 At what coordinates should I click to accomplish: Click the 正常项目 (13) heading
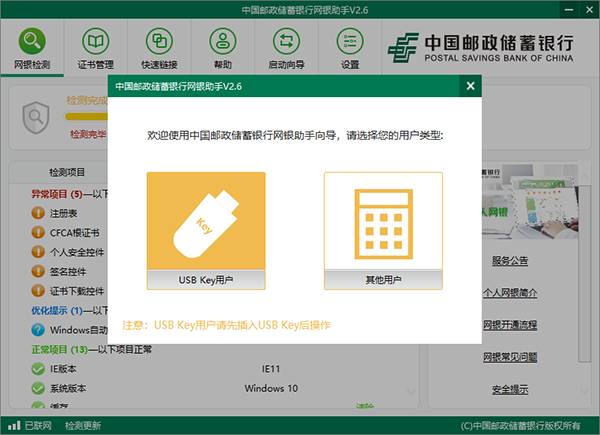[59, 349]
